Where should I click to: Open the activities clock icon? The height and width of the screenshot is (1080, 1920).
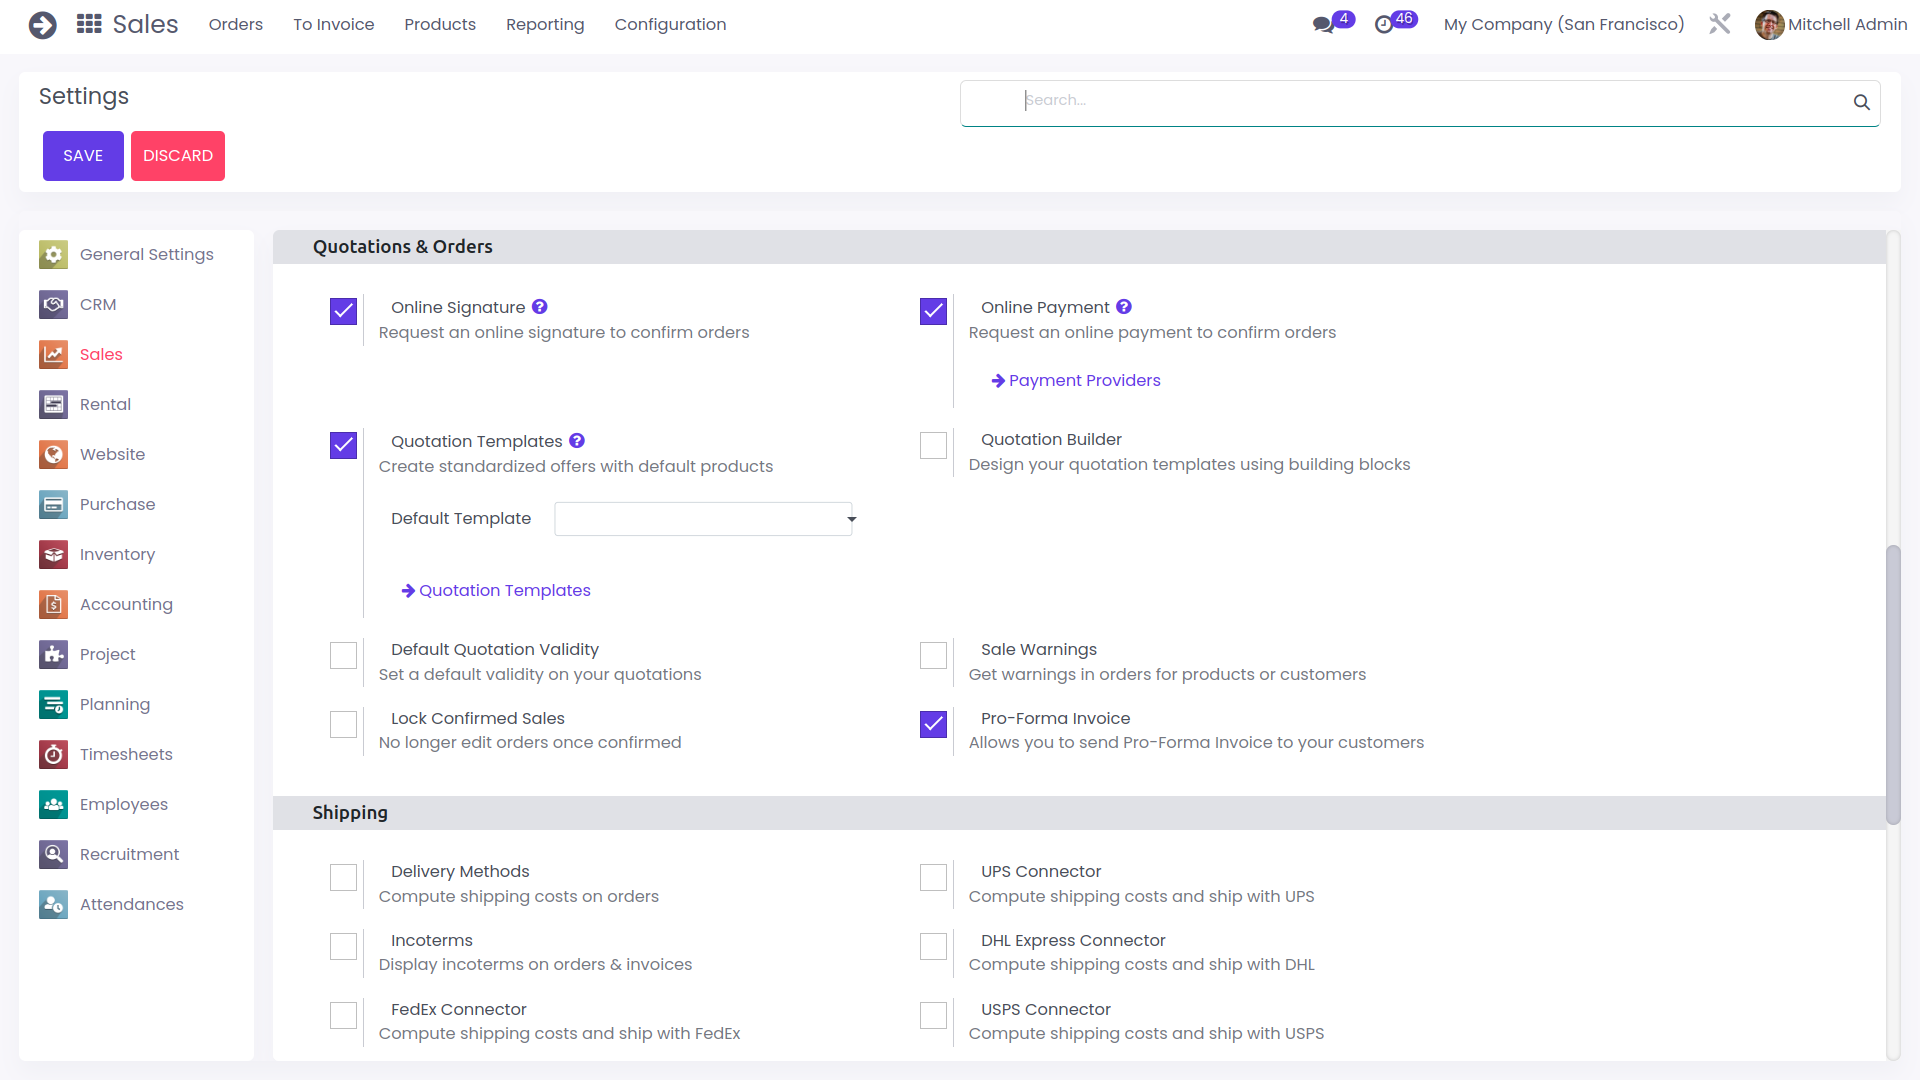pos(1384,25)
